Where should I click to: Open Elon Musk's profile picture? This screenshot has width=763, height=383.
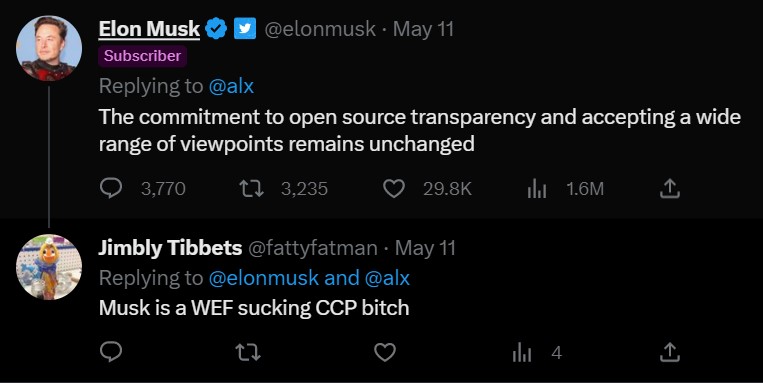pos(49,48)
